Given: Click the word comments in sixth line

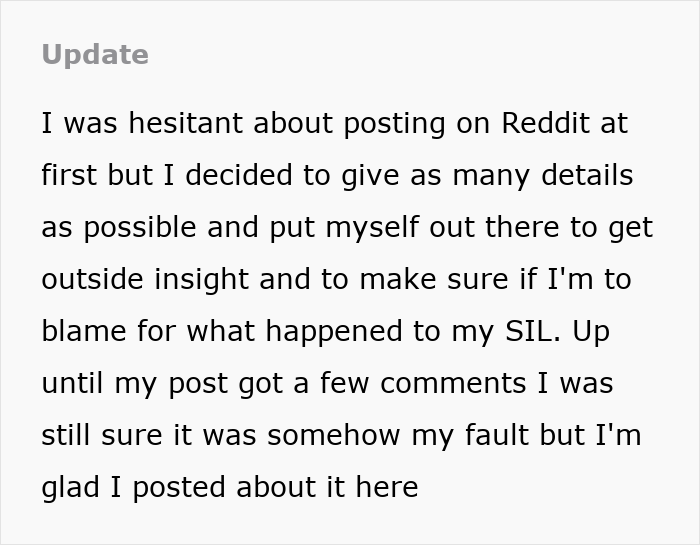Looking at the screenshot, I should click(453, 384).
